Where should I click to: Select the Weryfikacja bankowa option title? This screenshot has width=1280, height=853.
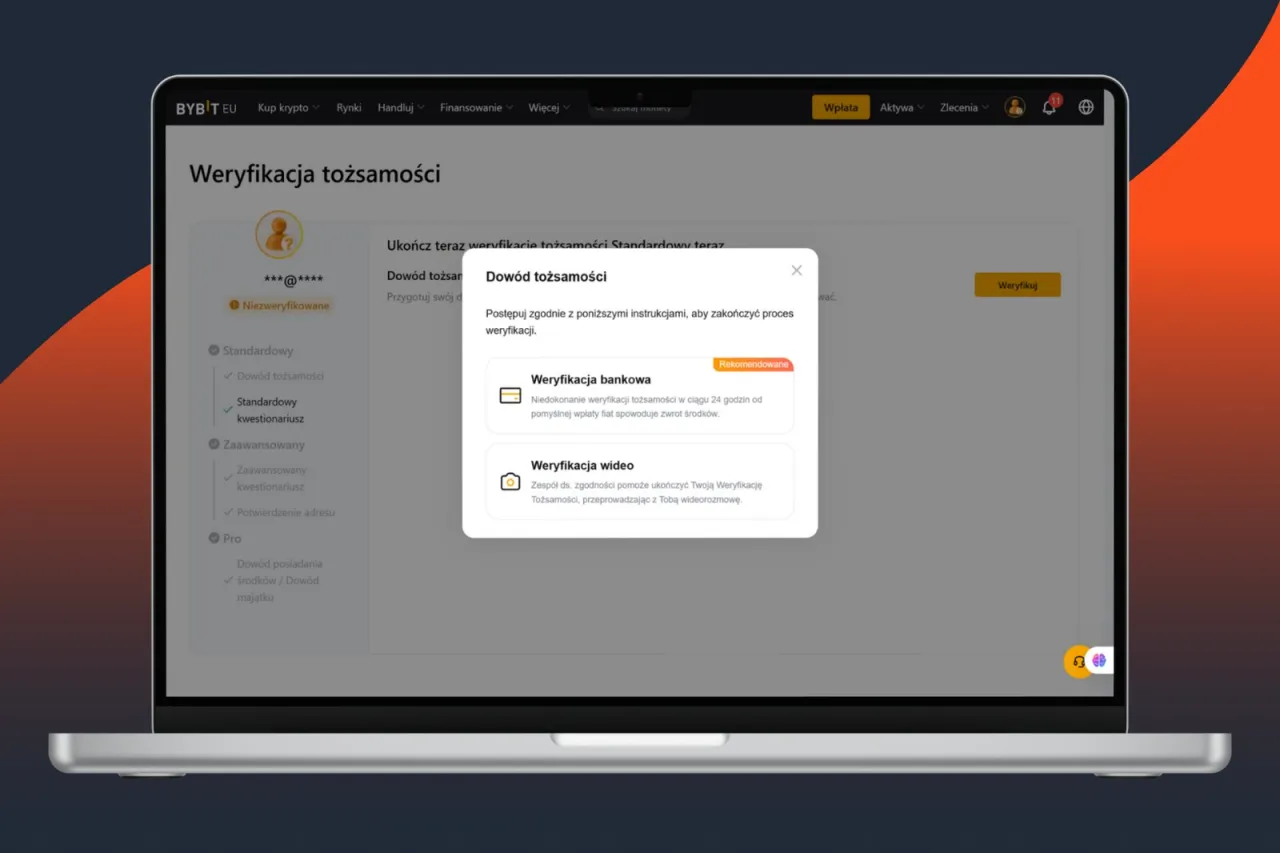[590, 380]
